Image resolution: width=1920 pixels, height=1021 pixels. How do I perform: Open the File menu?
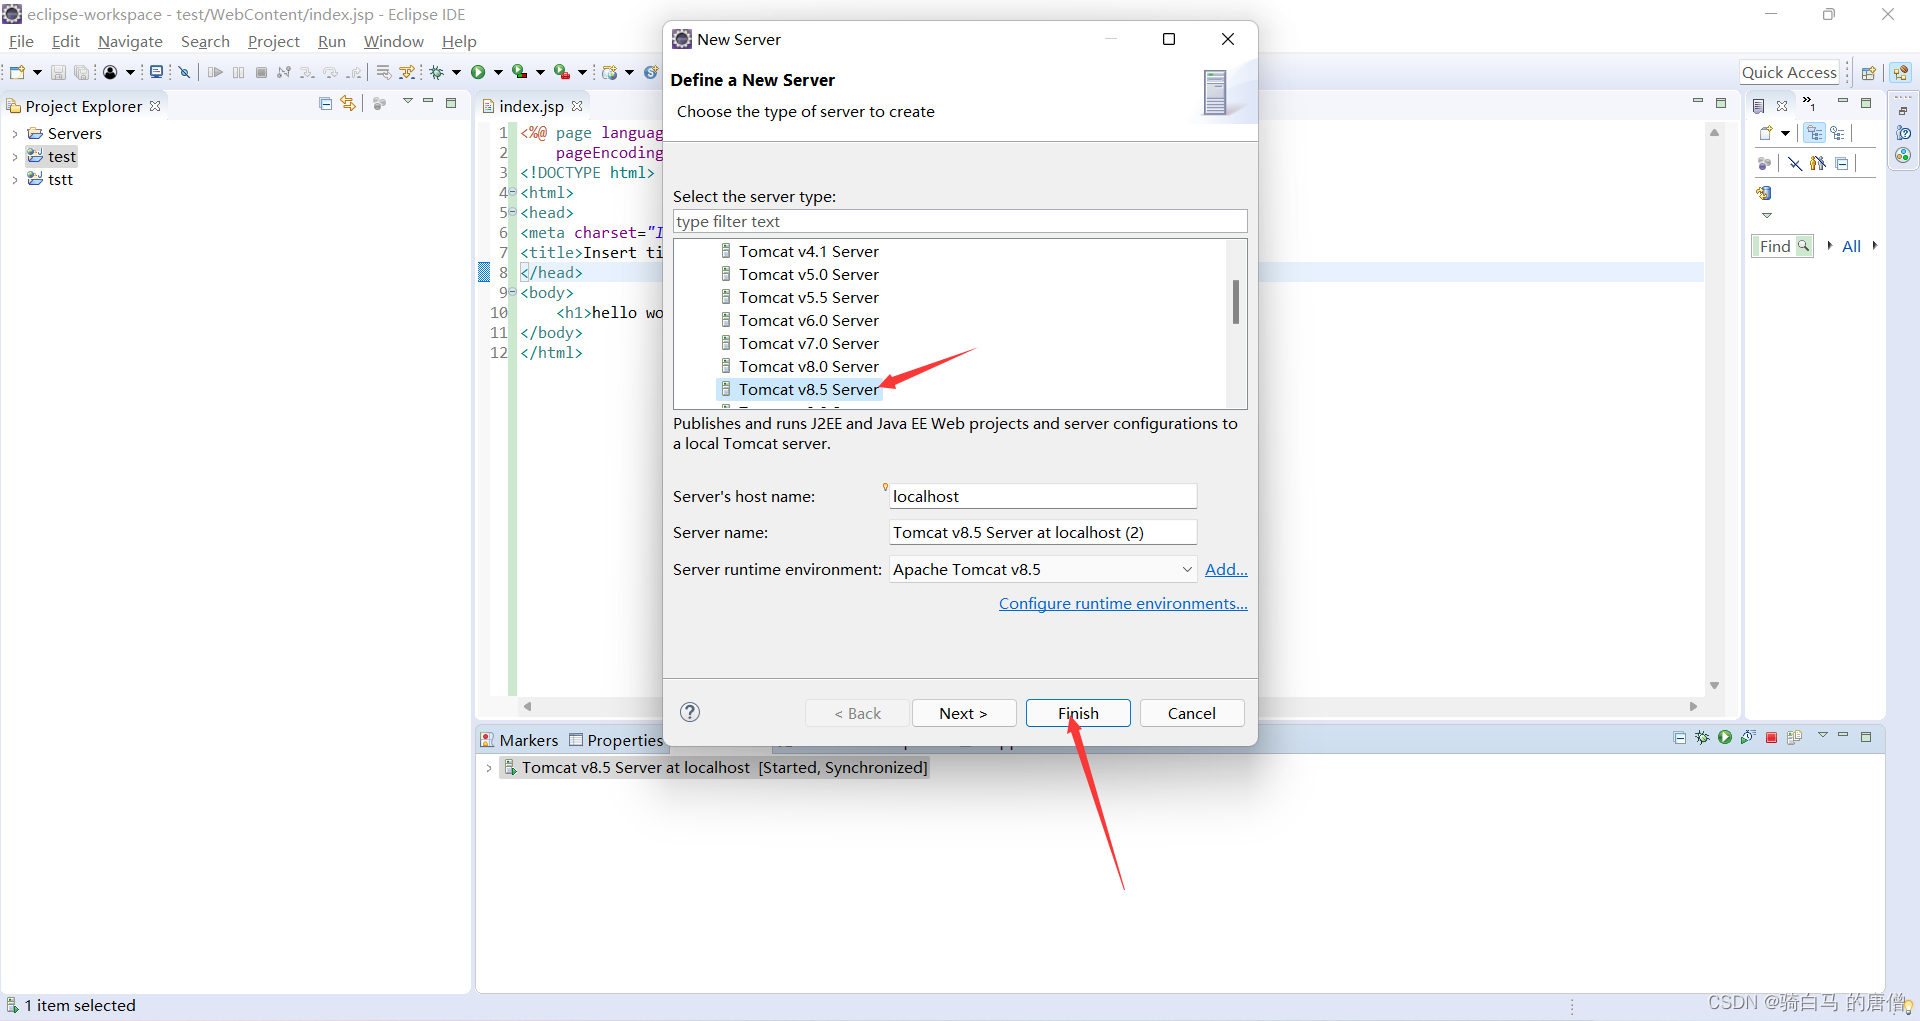(x=21, y=42)
